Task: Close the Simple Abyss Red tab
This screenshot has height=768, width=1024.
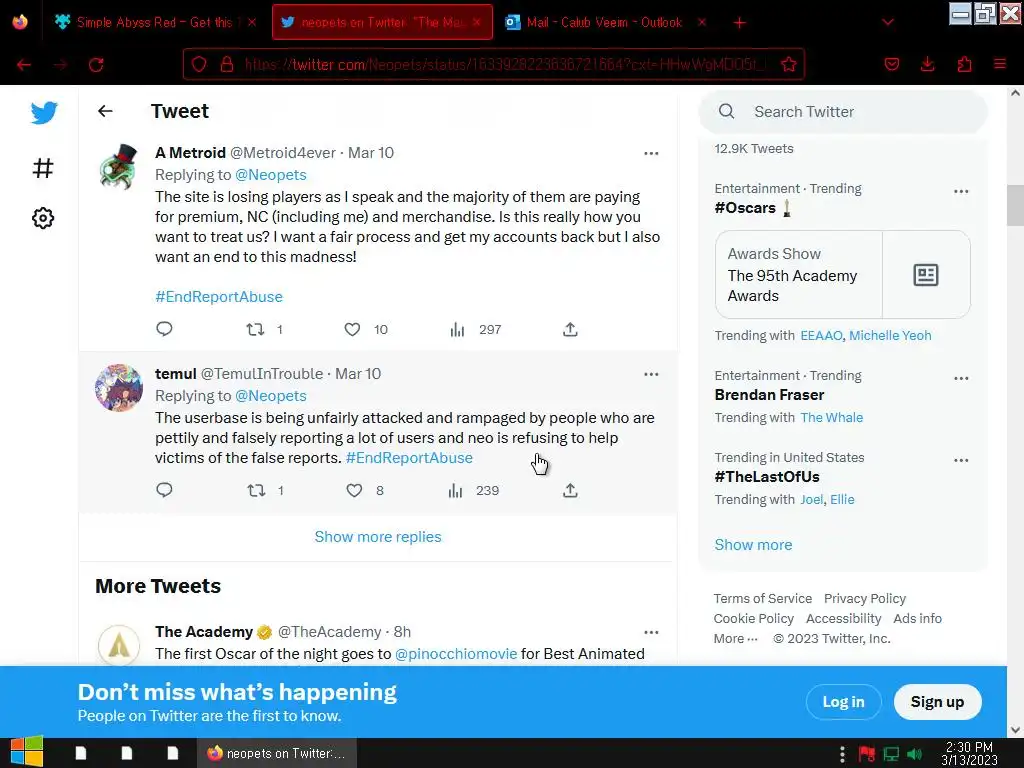Action: [x=251, y=22]
